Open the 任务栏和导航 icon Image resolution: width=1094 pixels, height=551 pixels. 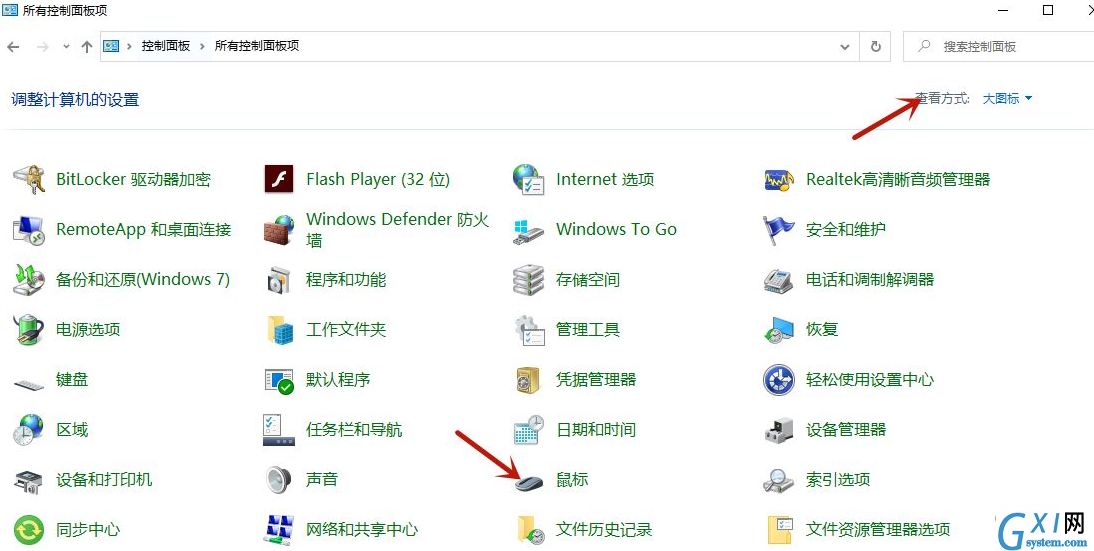(x=279, y=430)
